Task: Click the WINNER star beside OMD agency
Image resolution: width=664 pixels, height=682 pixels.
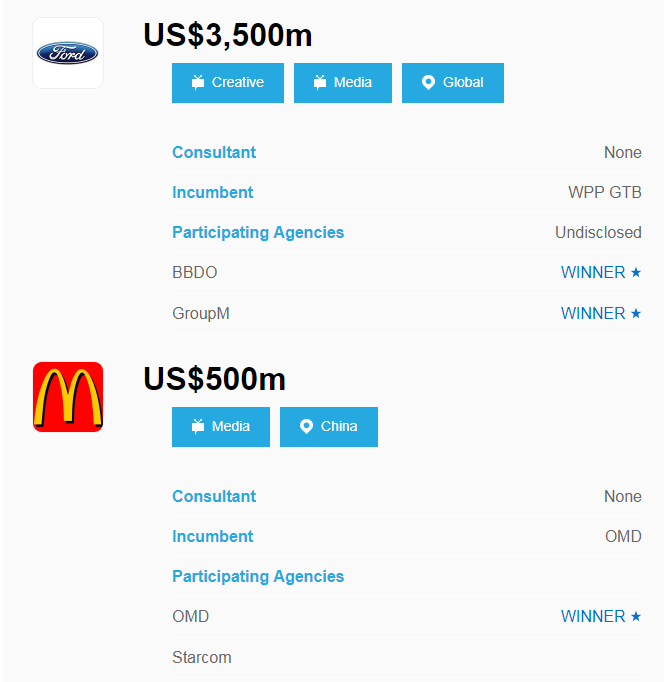Action: pos(636,617)
